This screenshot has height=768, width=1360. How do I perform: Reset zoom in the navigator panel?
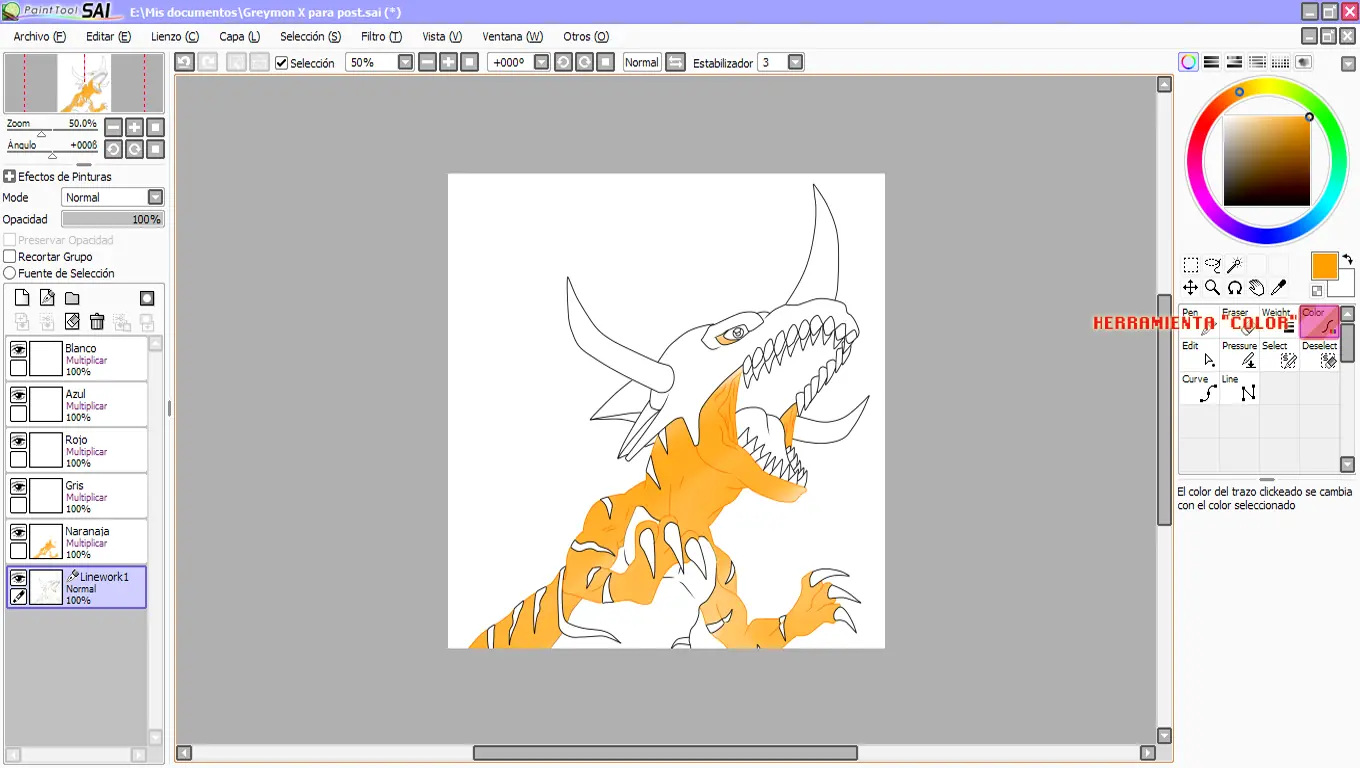click(x=155, y=127)
